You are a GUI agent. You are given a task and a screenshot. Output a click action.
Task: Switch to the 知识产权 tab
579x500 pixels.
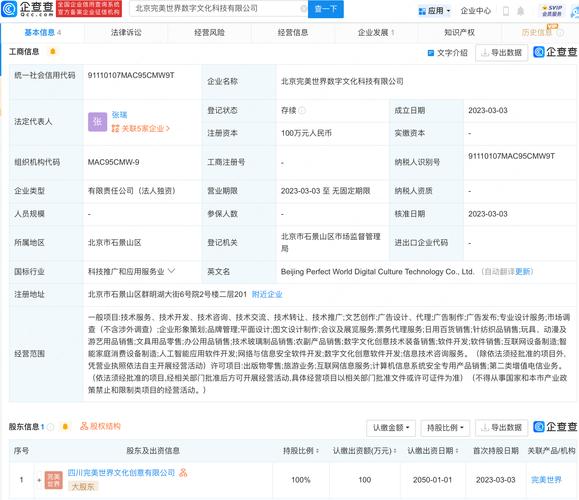point(459,32)
